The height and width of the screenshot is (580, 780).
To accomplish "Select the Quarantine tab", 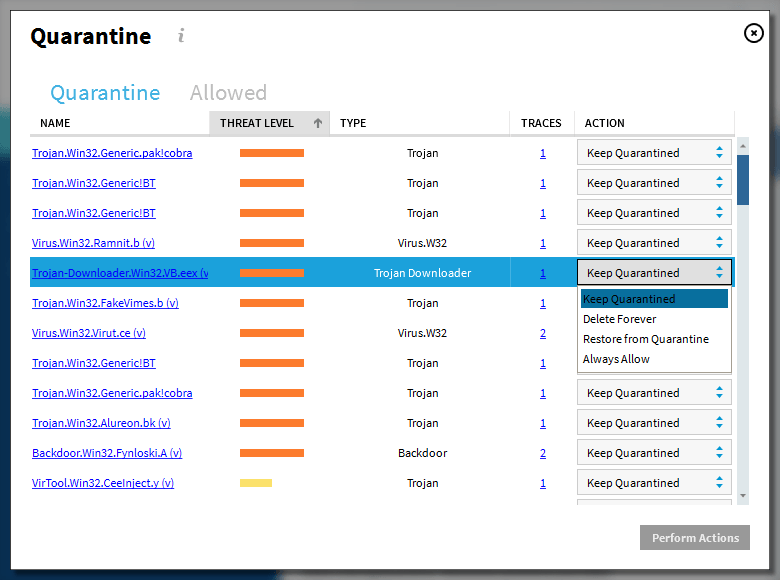I will coord(105,93).
